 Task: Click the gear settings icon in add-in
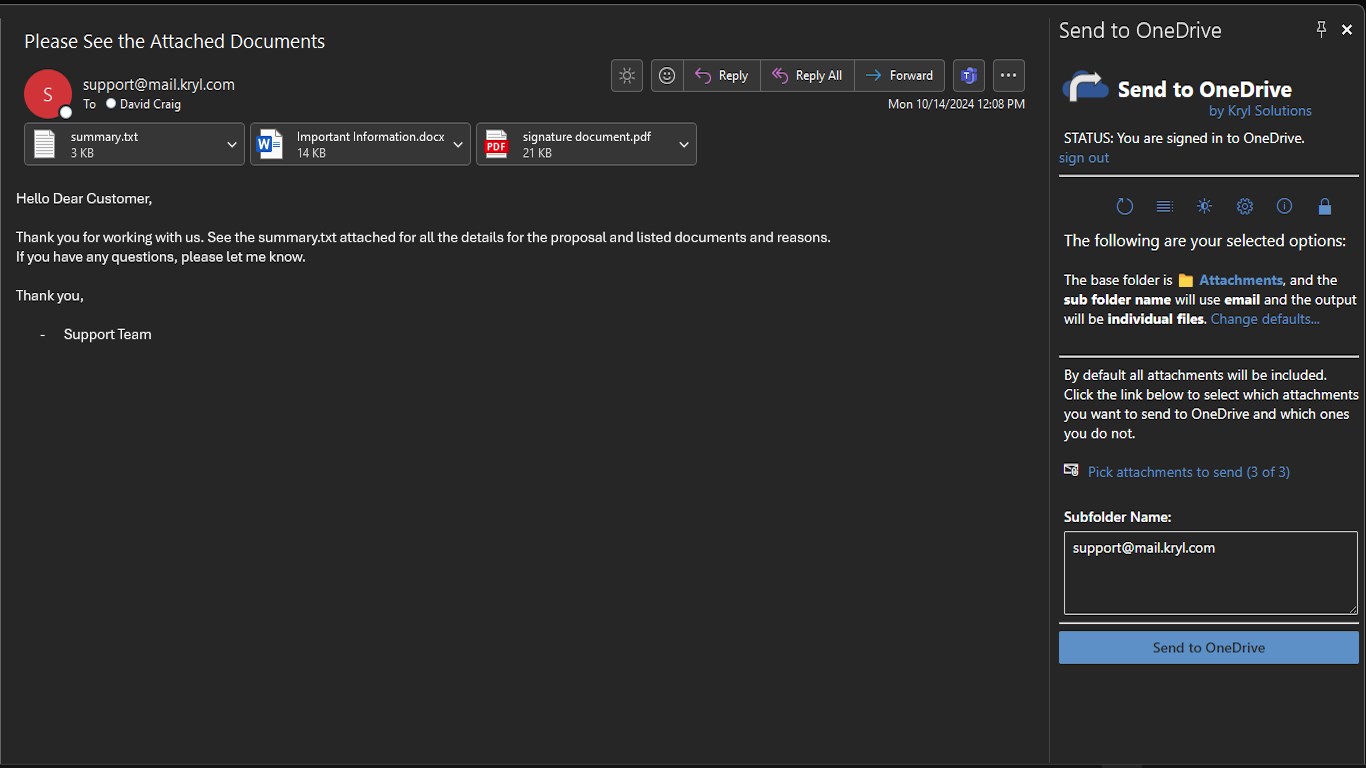[1245, 207]
